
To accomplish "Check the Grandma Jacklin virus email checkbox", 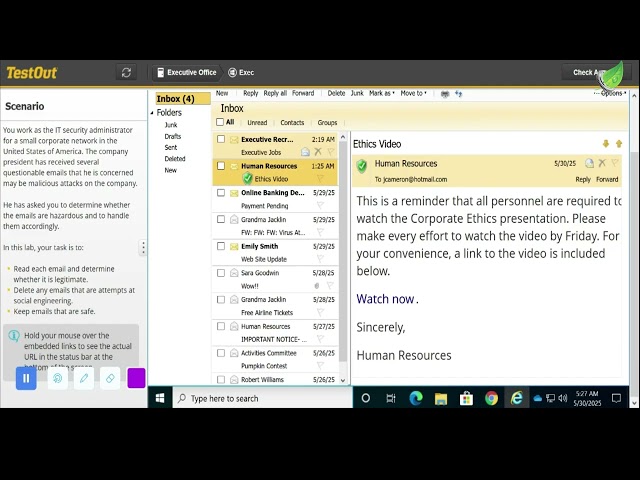I will pos(221,220).
